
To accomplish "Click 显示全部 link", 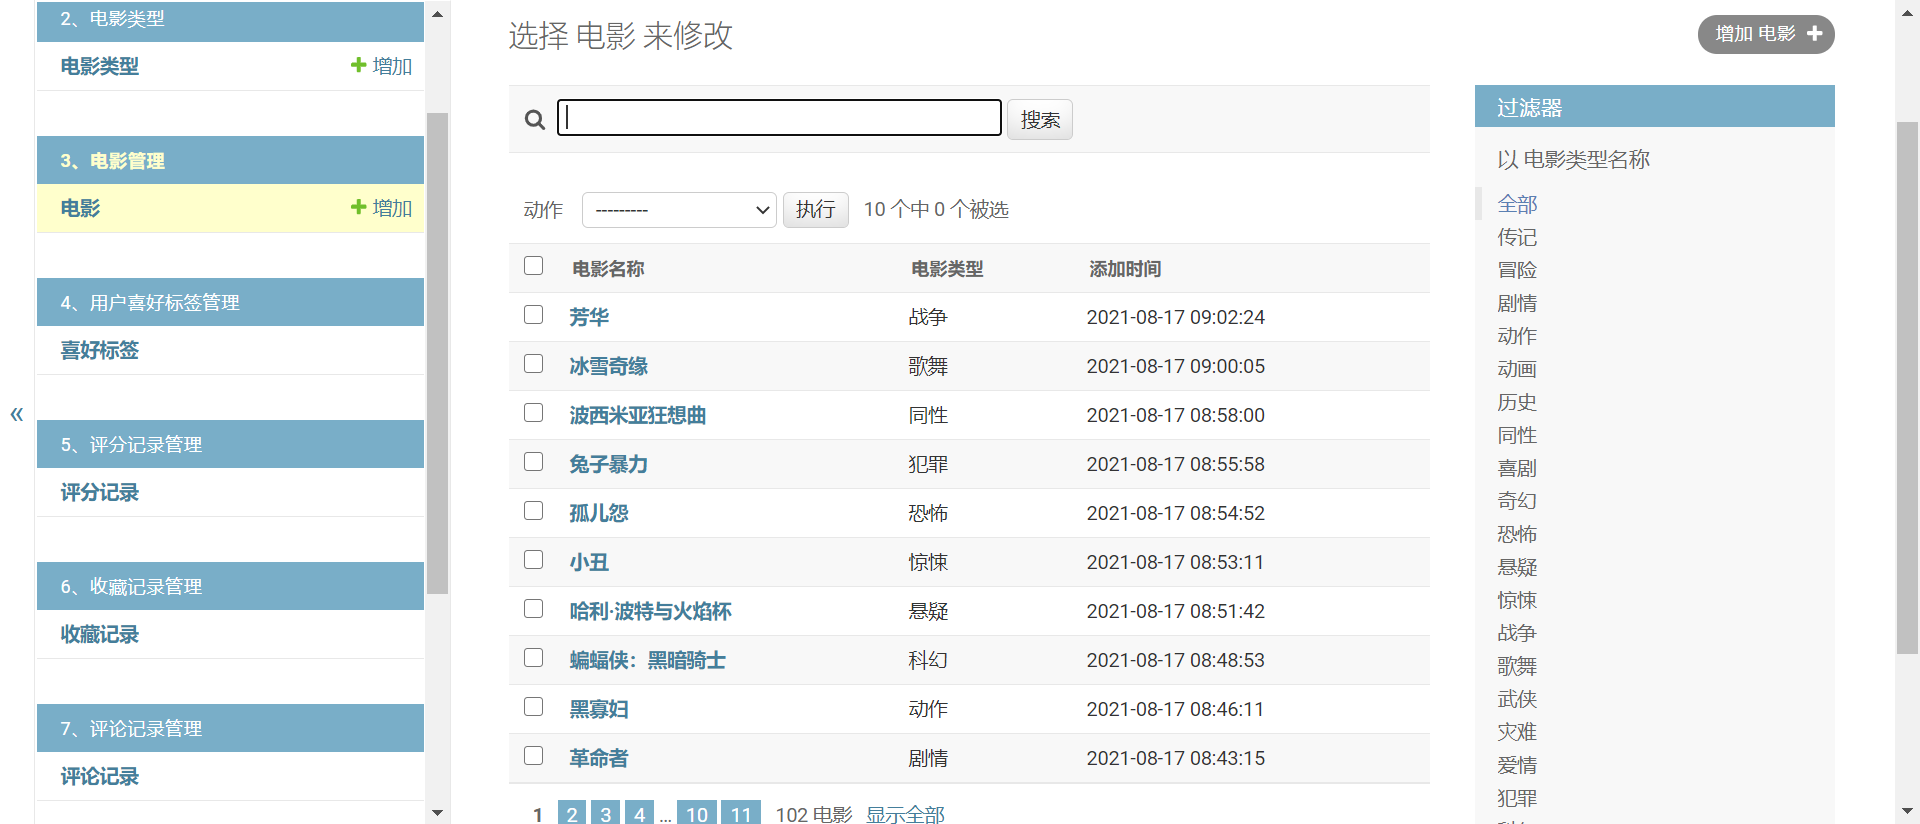I will click(x=905, y=814).
